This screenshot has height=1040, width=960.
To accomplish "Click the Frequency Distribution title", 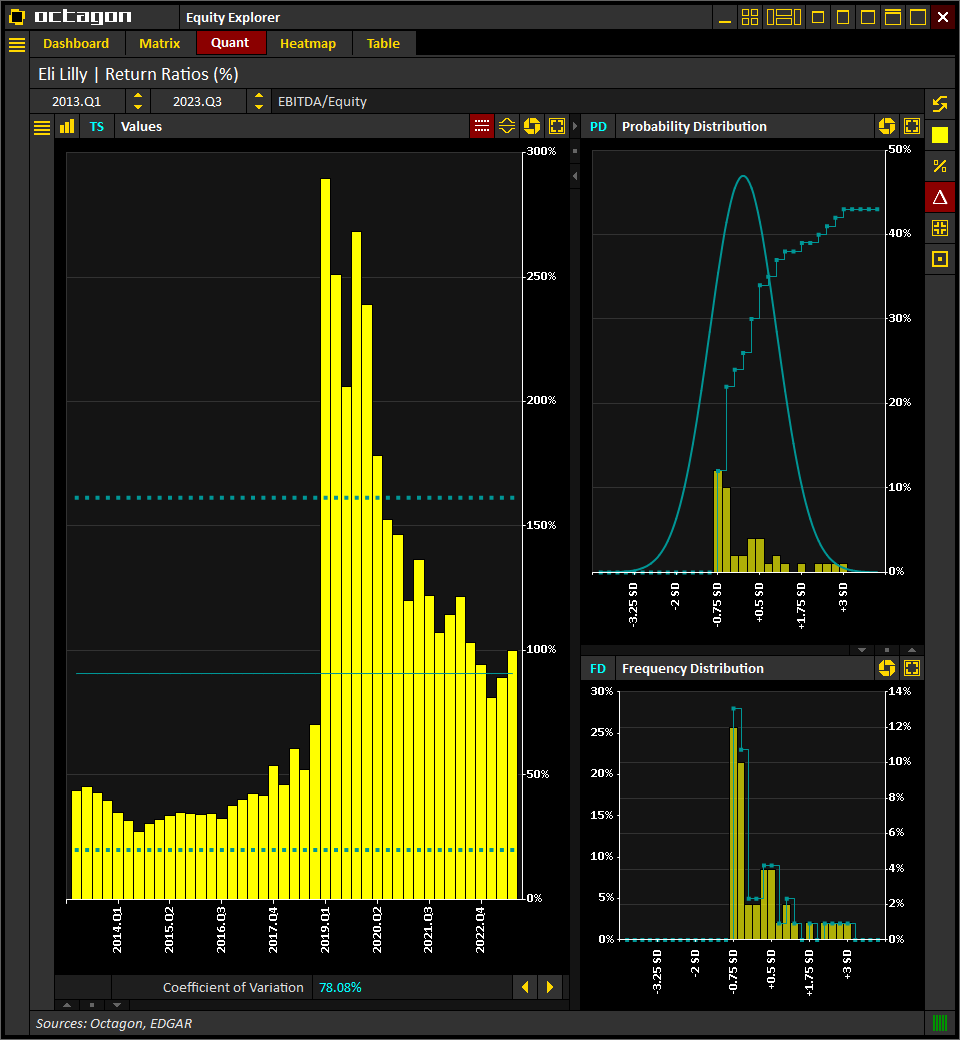I will coord(693,669).
